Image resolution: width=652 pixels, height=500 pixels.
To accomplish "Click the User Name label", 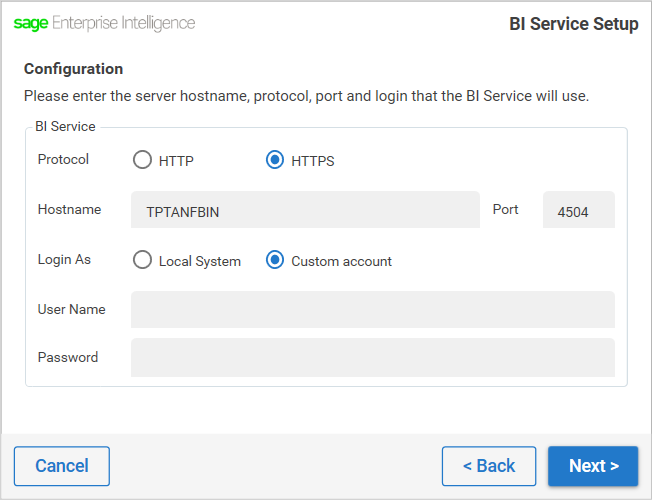I will point(72,309).
